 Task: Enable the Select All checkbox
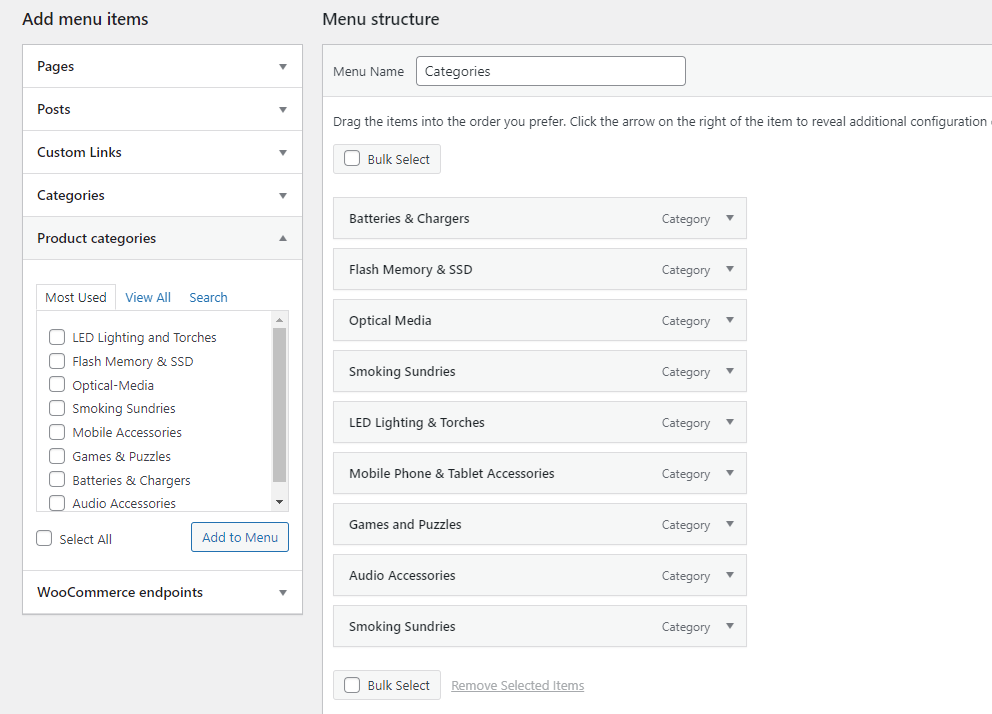(44, 538)
